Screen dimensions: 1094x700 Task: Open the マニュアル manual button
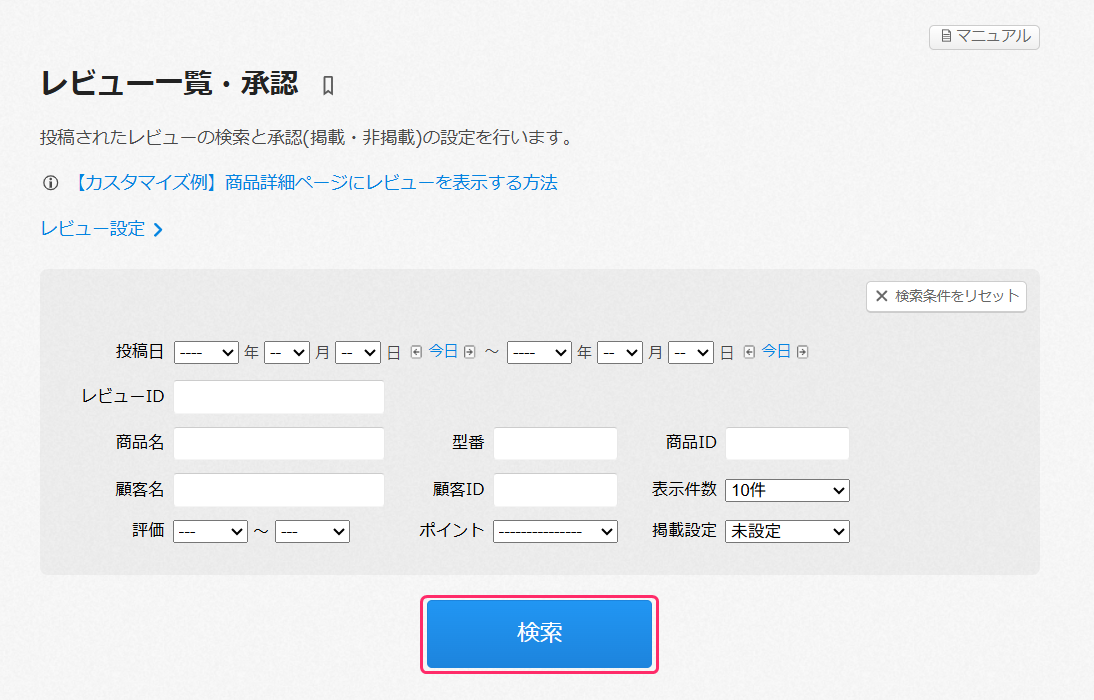tap(984, 37)
